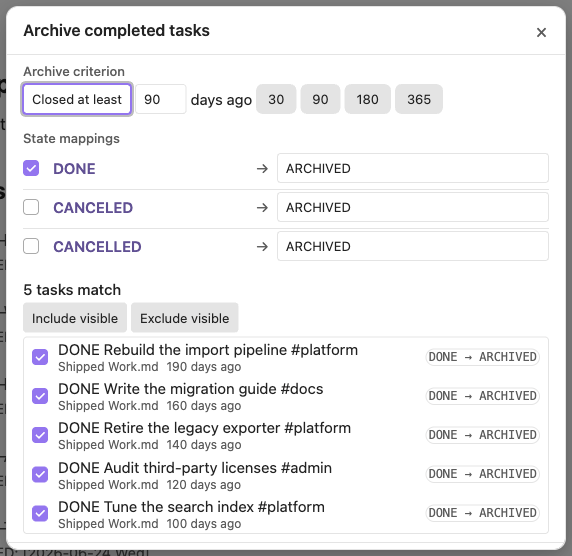
Task: Click the Include visible button
Action: 75,318
